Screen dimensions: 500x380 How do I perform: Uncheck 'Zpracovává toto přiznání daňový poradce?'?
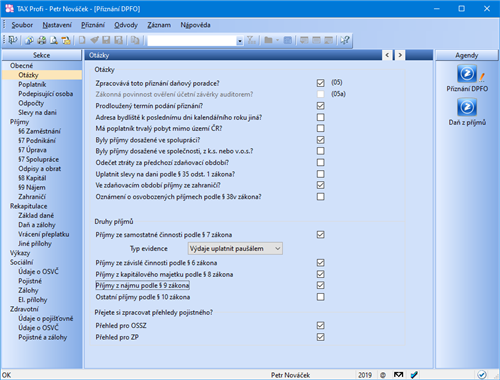[x=320, y=83]
